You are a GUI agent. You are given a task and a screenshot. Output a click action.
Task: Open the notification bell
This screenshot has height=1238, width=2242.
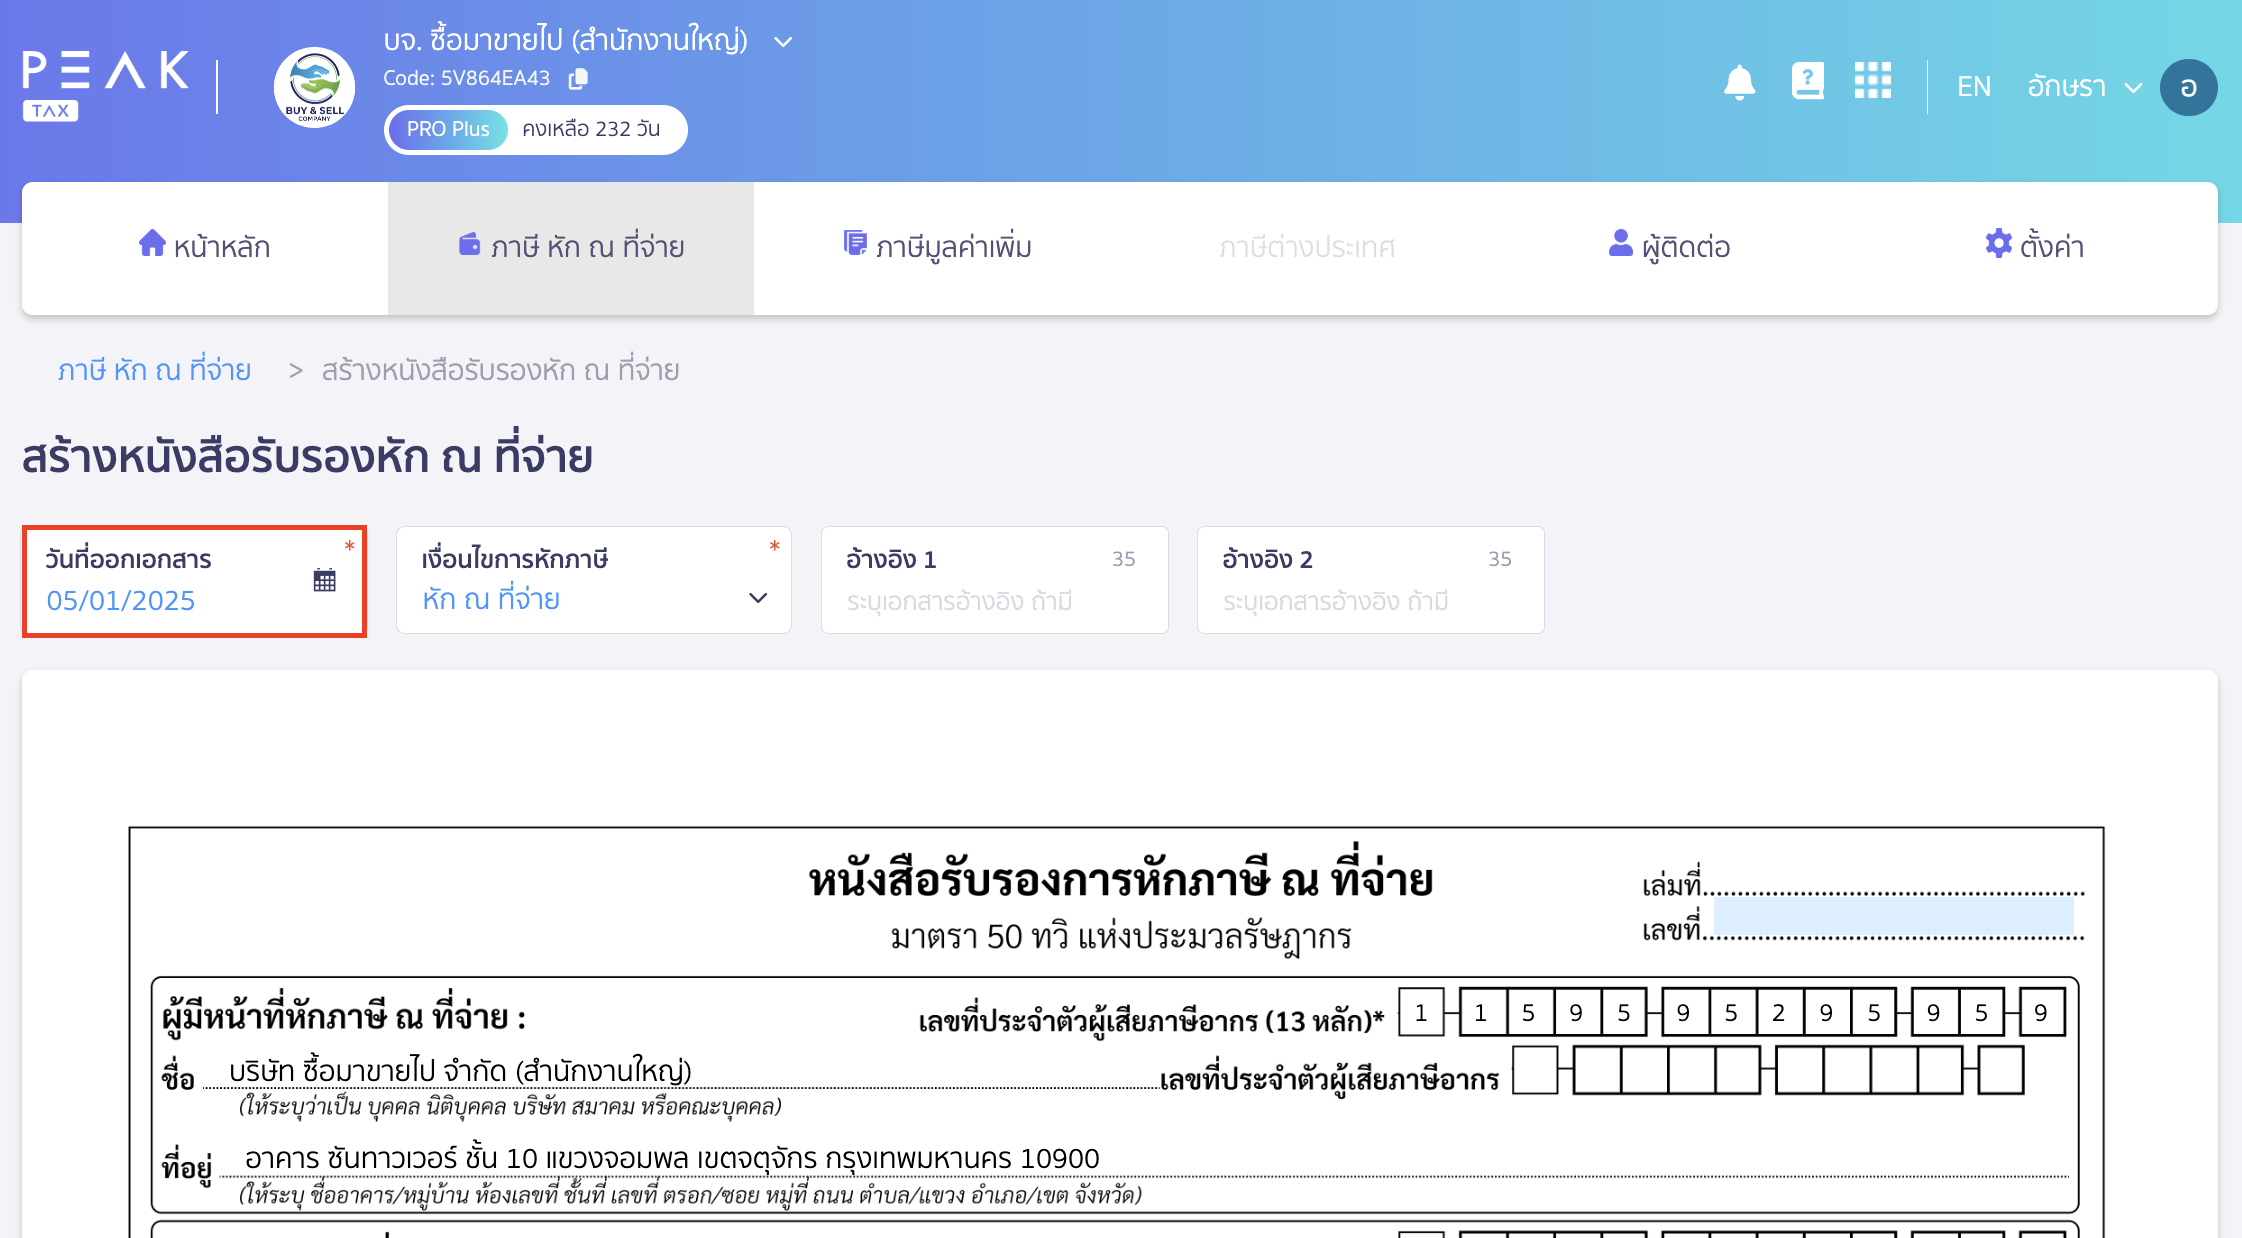point(1739,84)
